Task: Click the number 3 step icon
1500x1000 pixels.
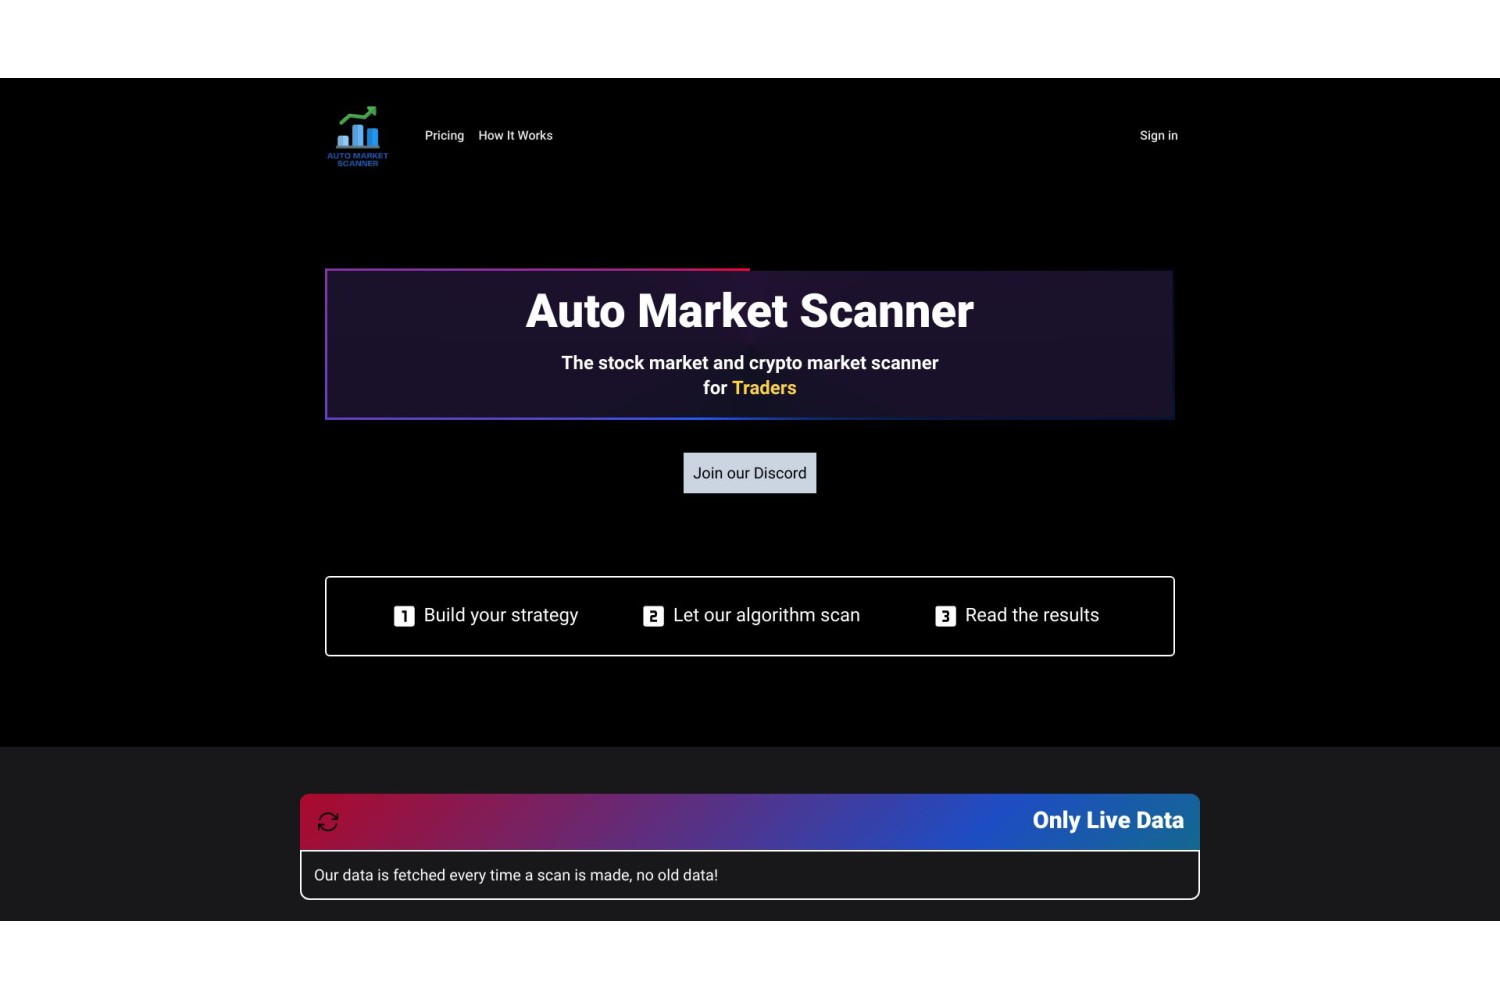Action: pos(945,616)
